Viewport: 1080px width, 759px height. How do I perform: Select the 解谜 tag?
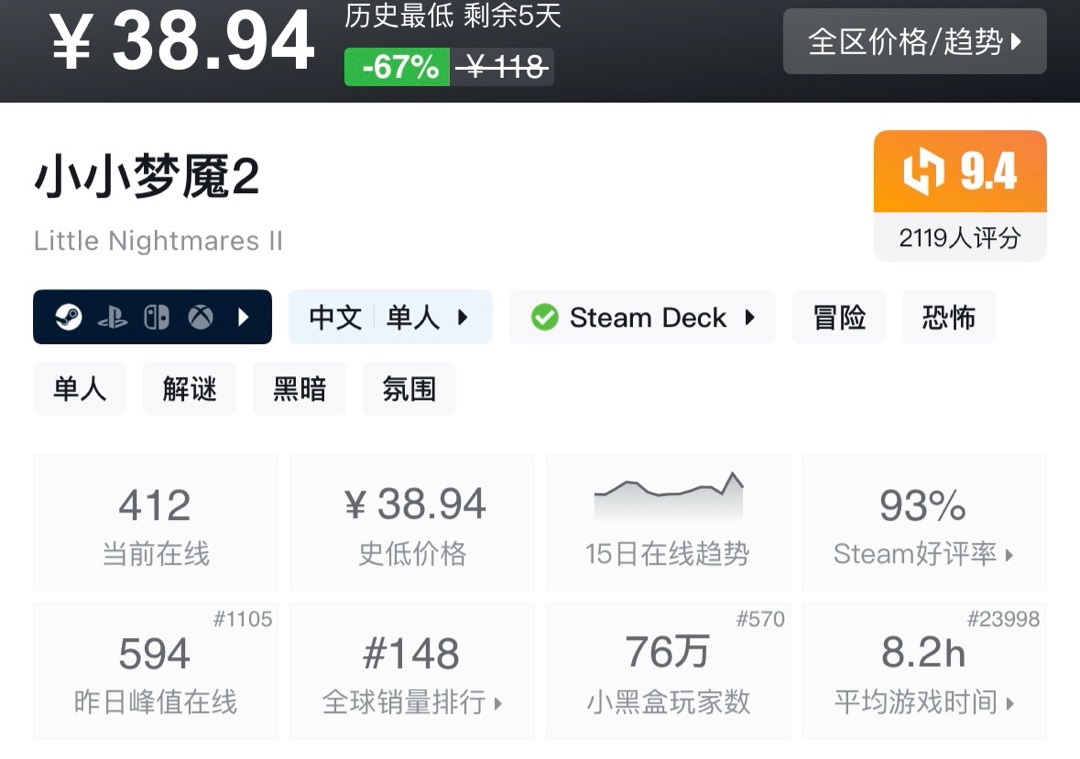[x=189, y=388]
